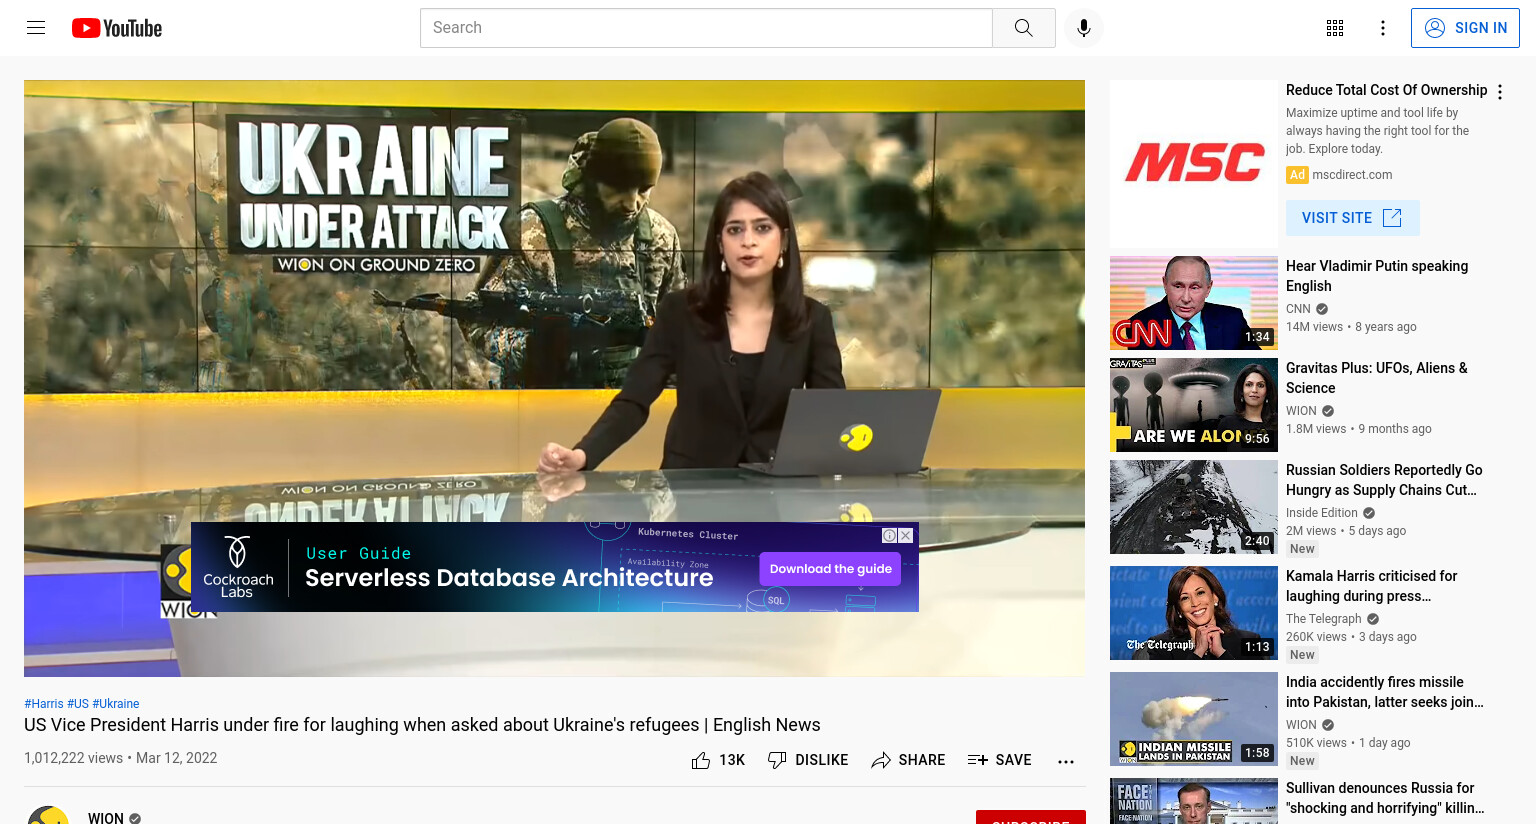This screenshot has height=824, width=1536.
Task: Open CNN channel name
Action: [1298, 309]
